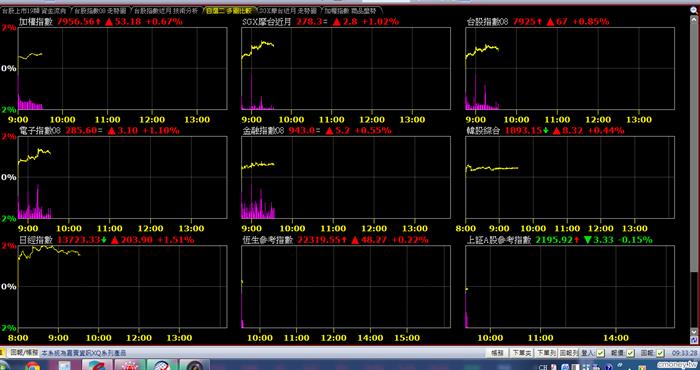Open the red and blue taskbar app icon

[98, 365]
